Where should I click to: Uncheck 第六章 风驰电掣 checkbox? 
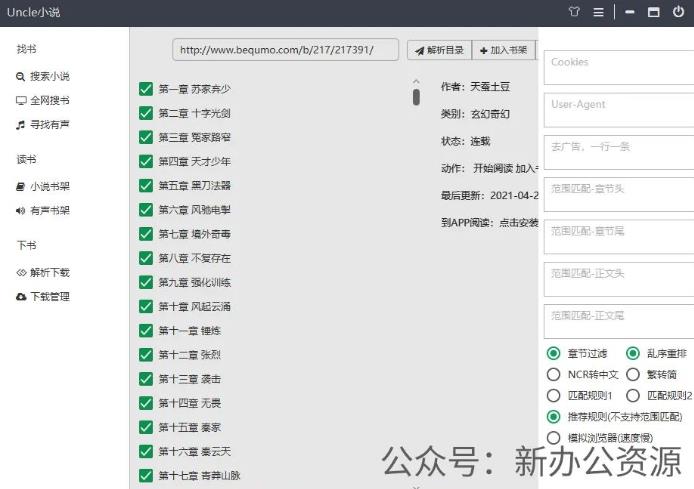point(146,210)
